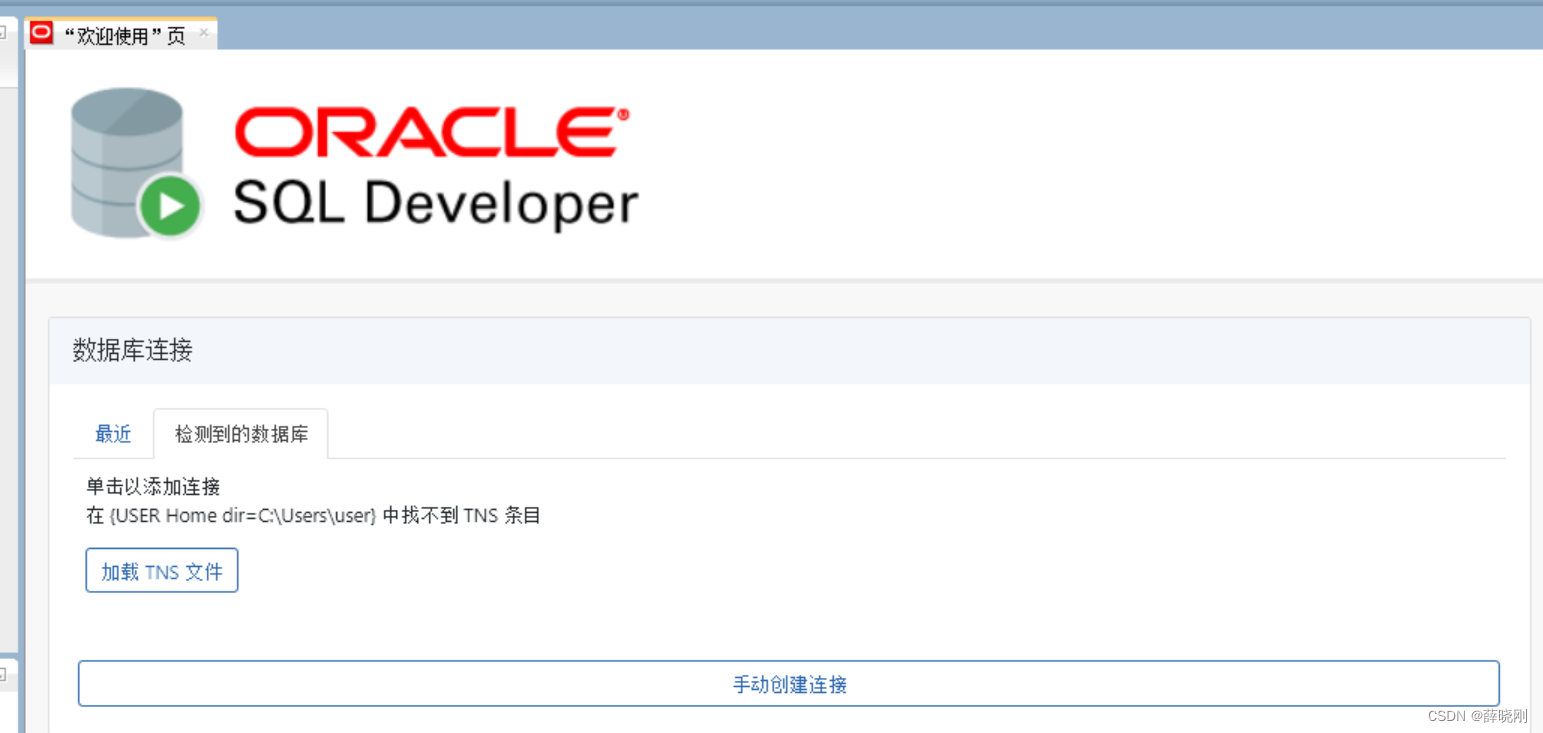The image size is (1543, 733).
Task: Click the 单击以添加连接 prompt text
Action: pos(153,486)
